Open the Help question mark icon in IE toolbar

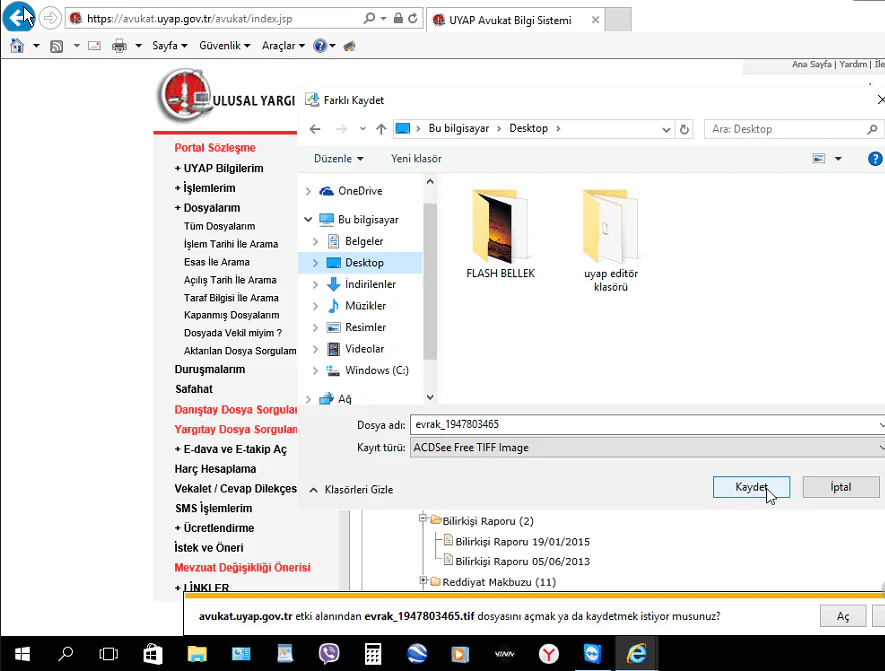pyautogui.click(x=319, y=46)
